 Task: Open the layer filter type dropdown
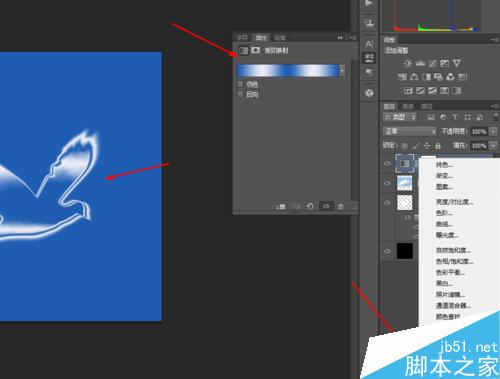400,117
